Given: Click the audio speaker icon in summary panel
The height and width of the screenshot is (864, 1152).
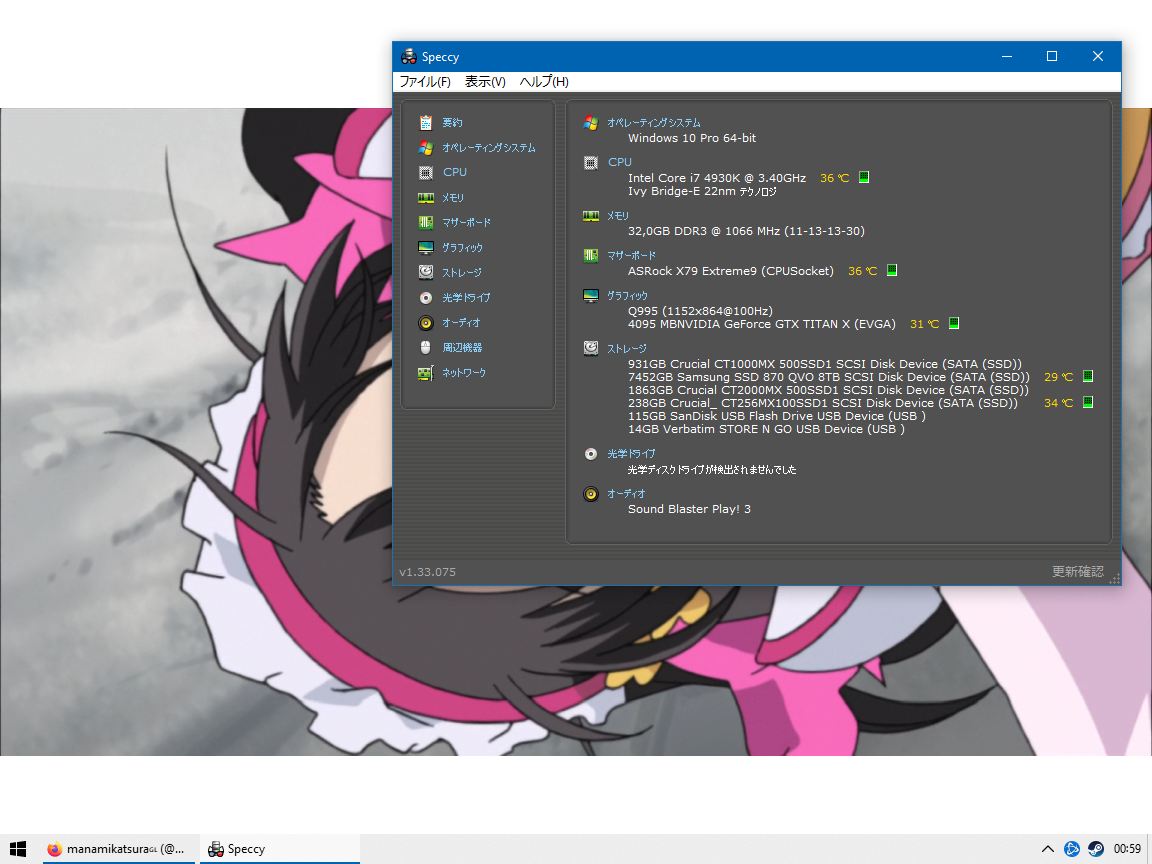Looking at the screenshot, I should tap(591, 494).
